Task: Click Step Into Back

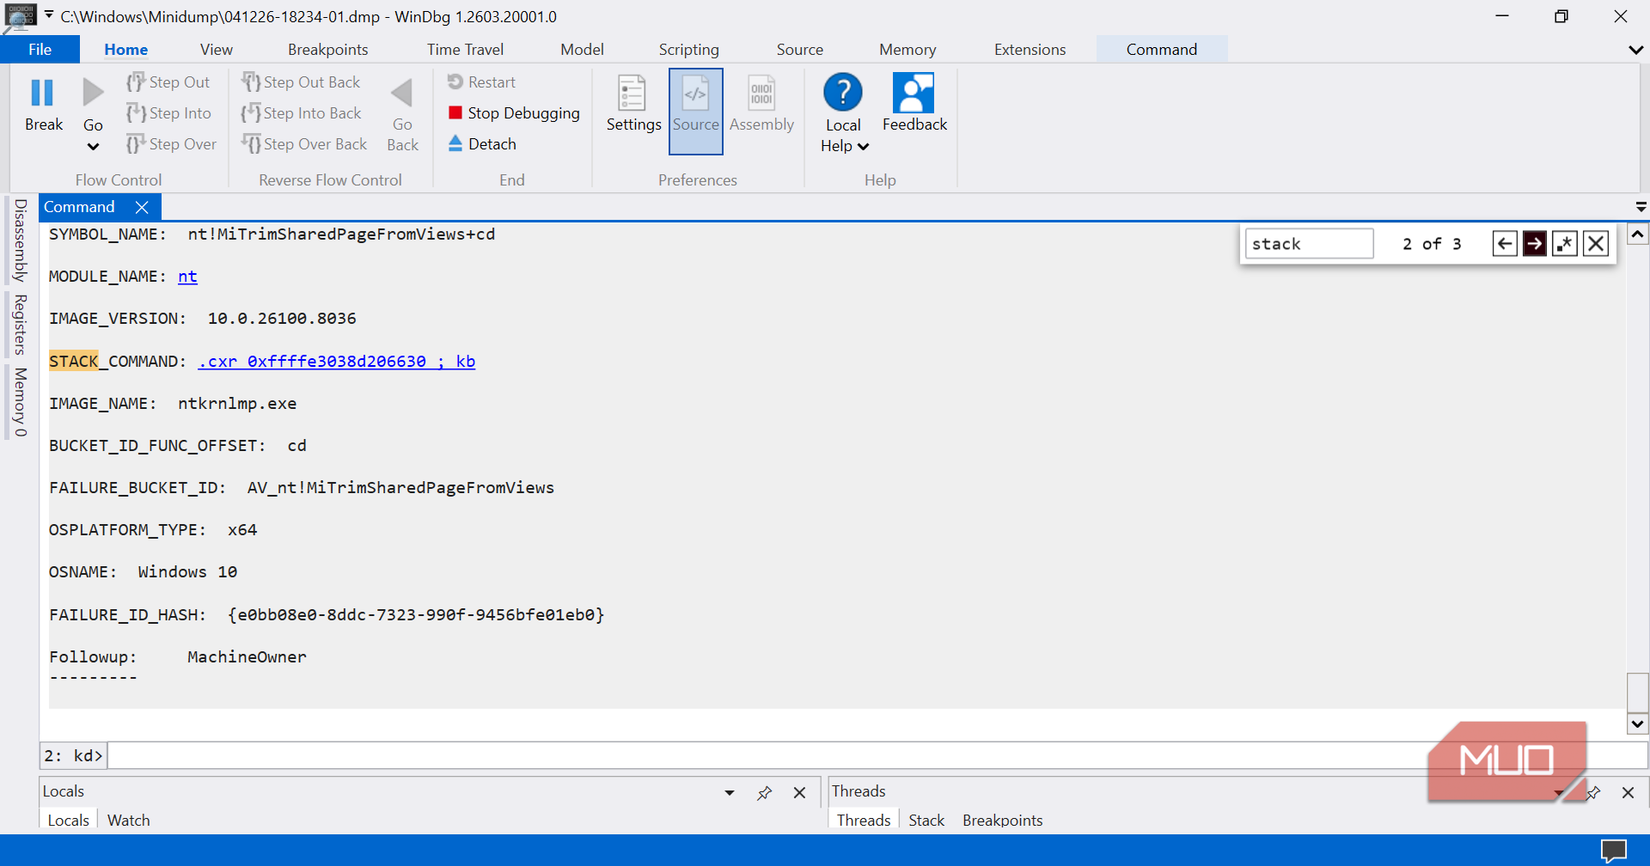Action: pyautogui.click(x=302, y=113)
